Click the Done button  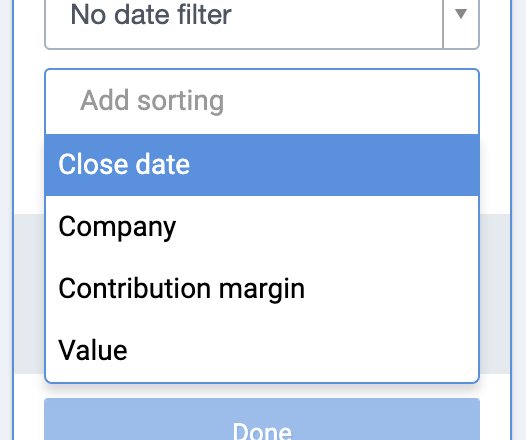click(x=262, y=419)
